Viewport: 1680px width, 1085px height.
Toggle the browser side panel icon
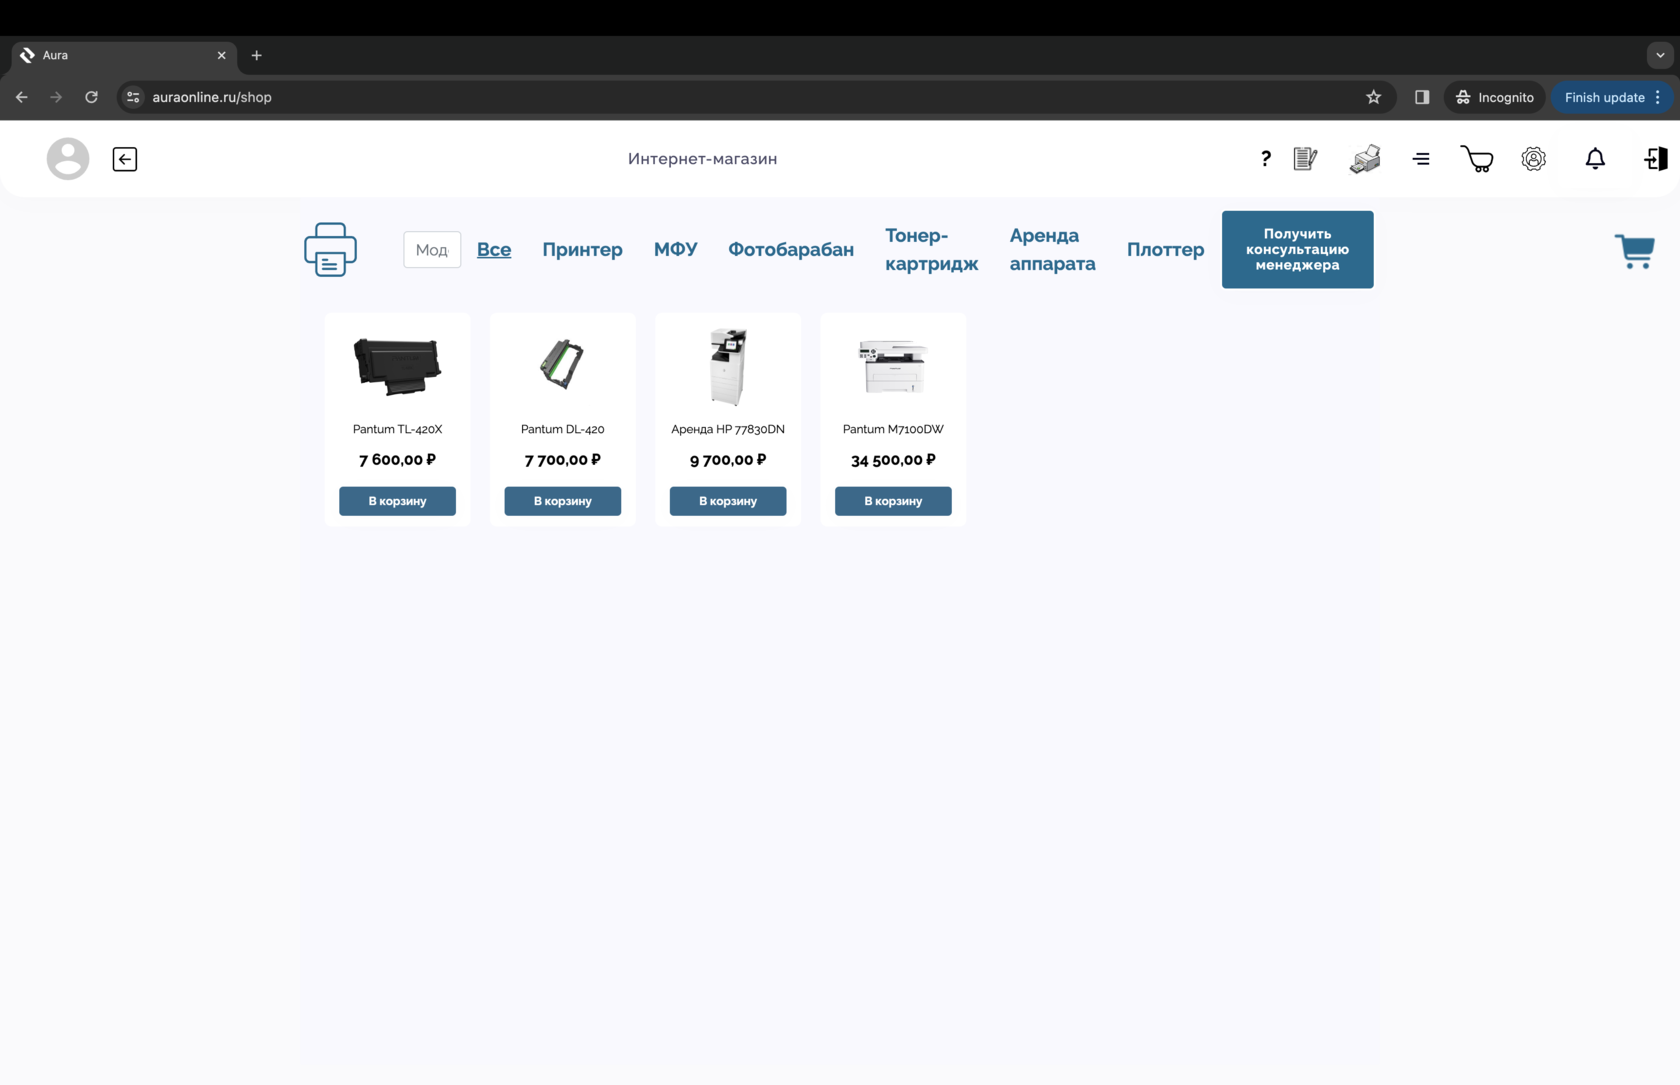pyautogui.click(x=1422, y=97)
